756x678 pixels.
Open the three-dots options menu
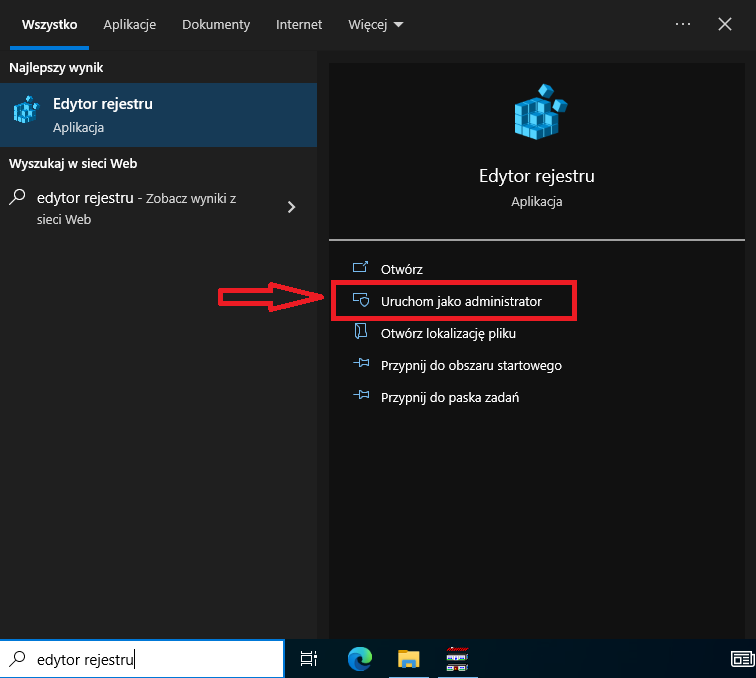click(683, 24)
